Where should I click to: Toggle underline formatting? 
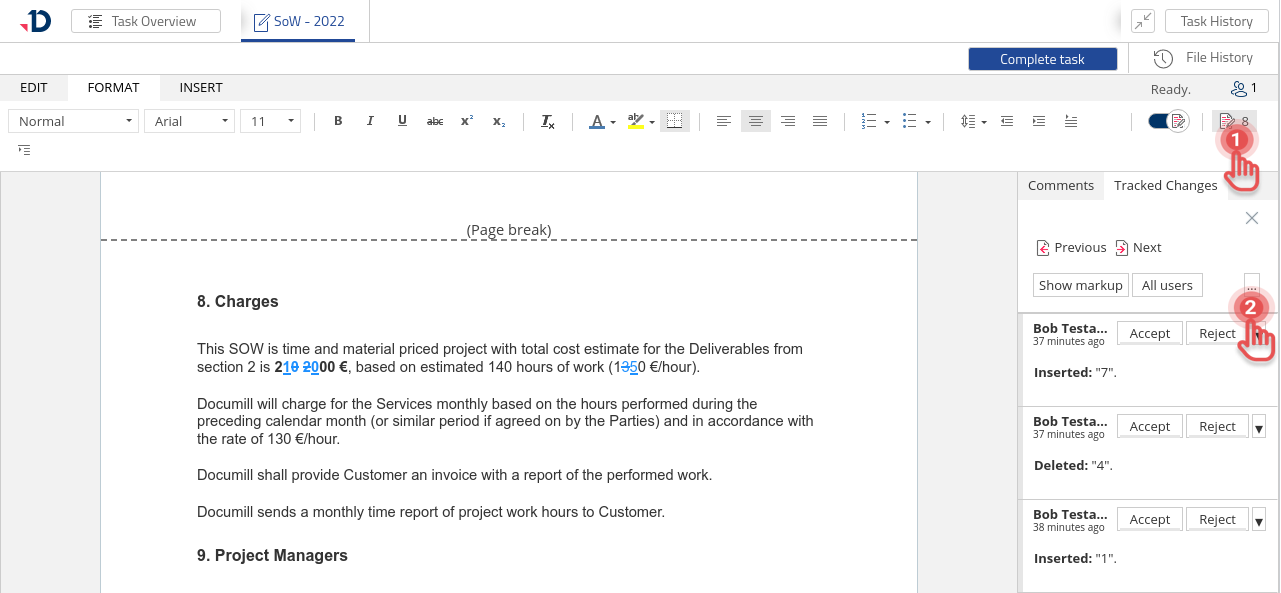pos(402,121)
